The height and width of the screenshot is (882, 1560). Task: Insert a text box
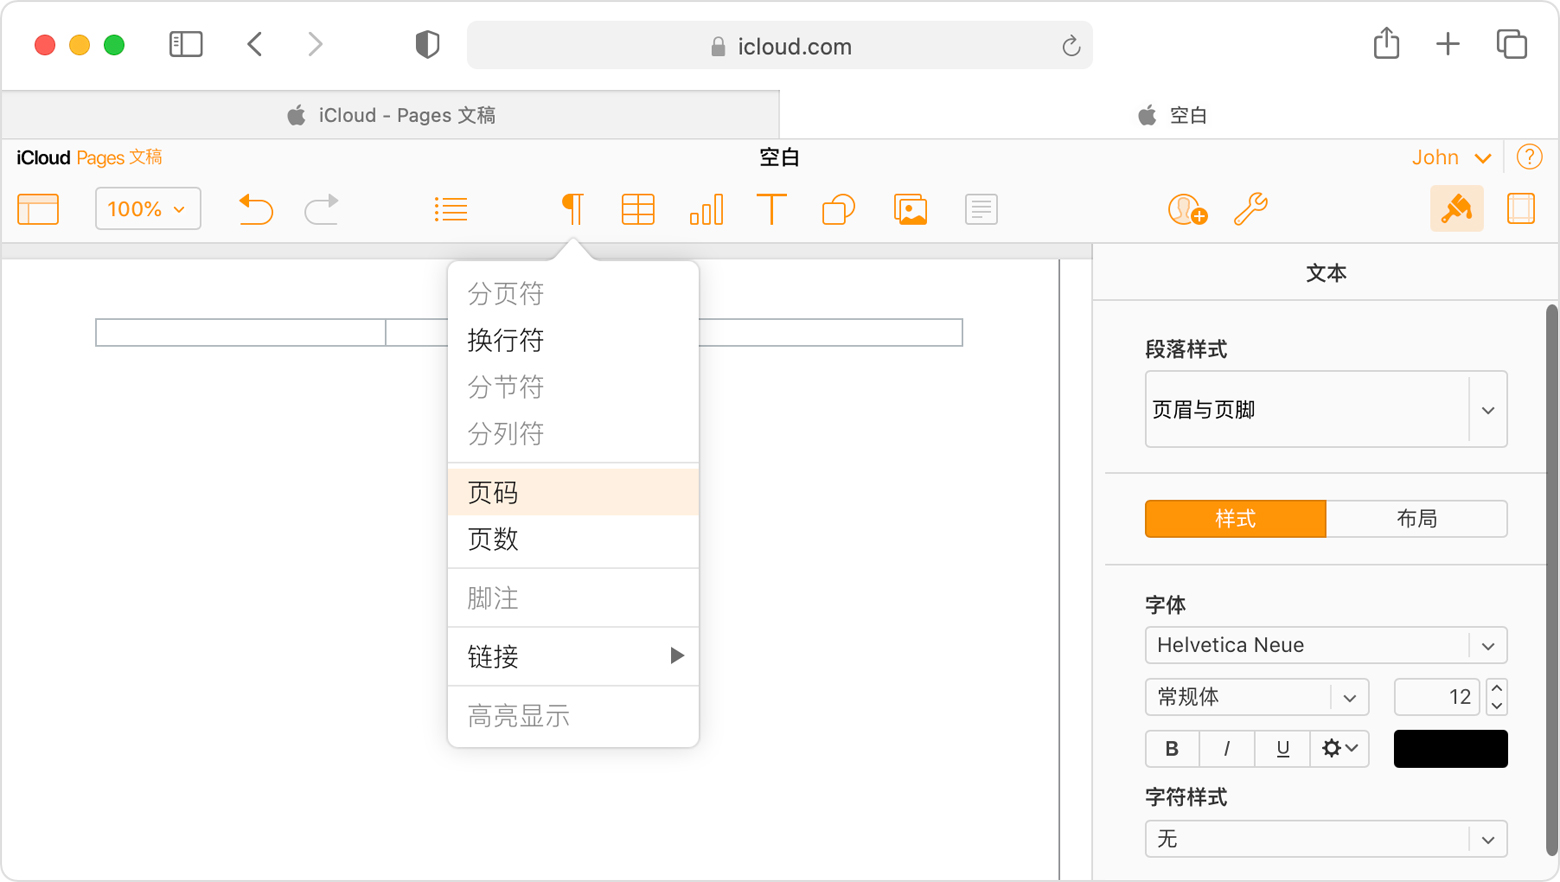pos(771,209)
